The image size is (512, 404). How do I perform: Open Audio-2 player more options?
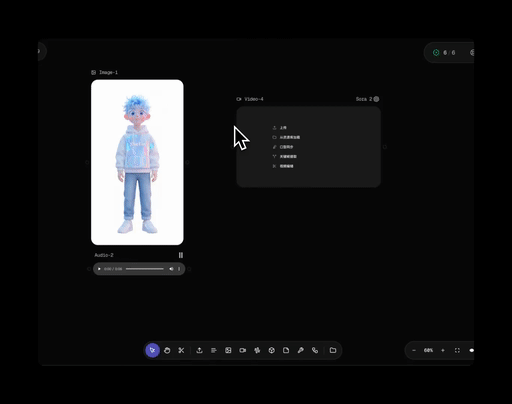[179, 269]
